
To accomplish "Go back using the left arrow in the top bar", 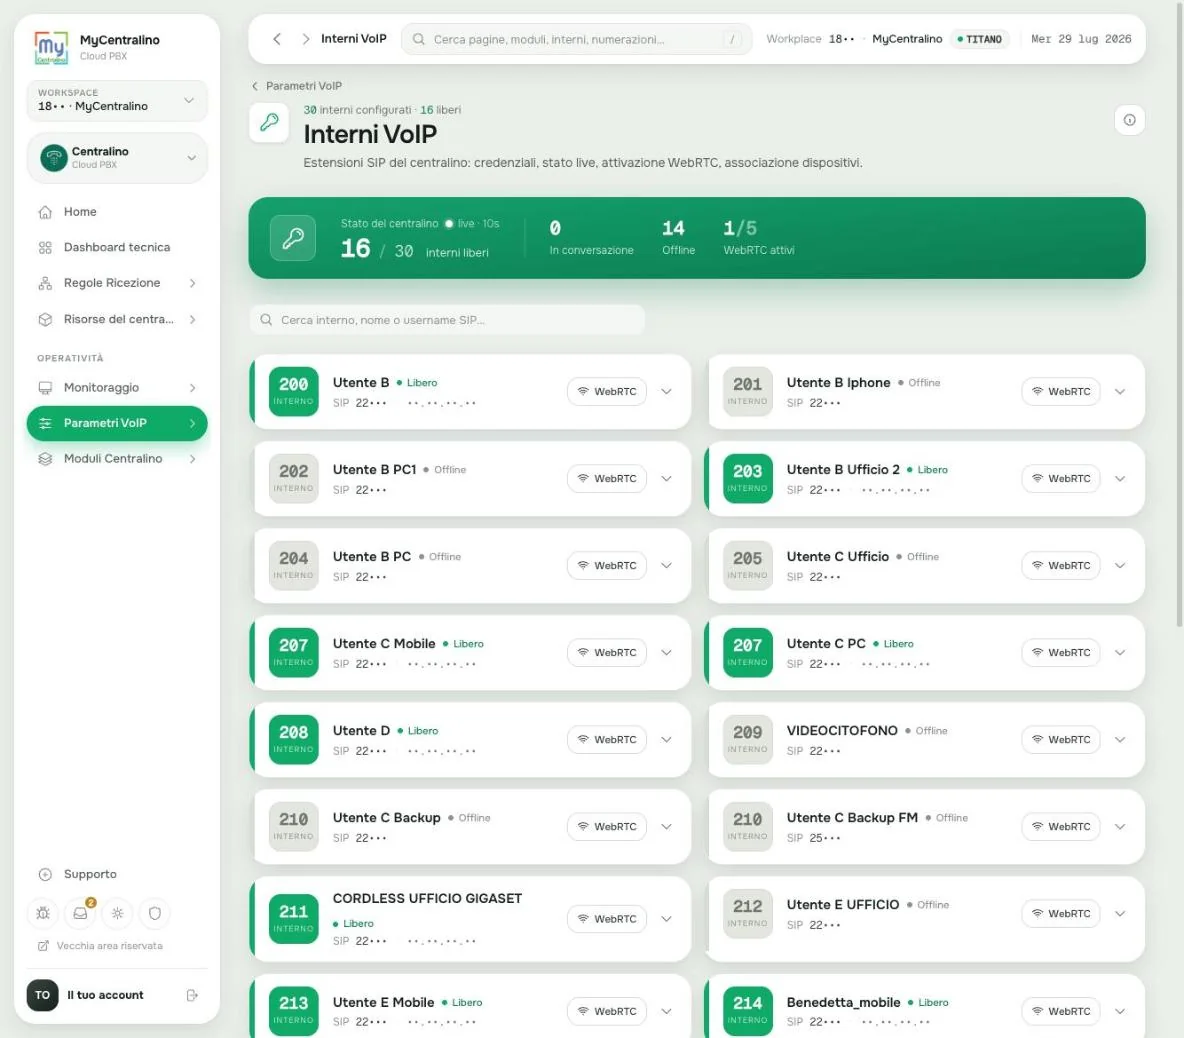I will coord(277,39).
